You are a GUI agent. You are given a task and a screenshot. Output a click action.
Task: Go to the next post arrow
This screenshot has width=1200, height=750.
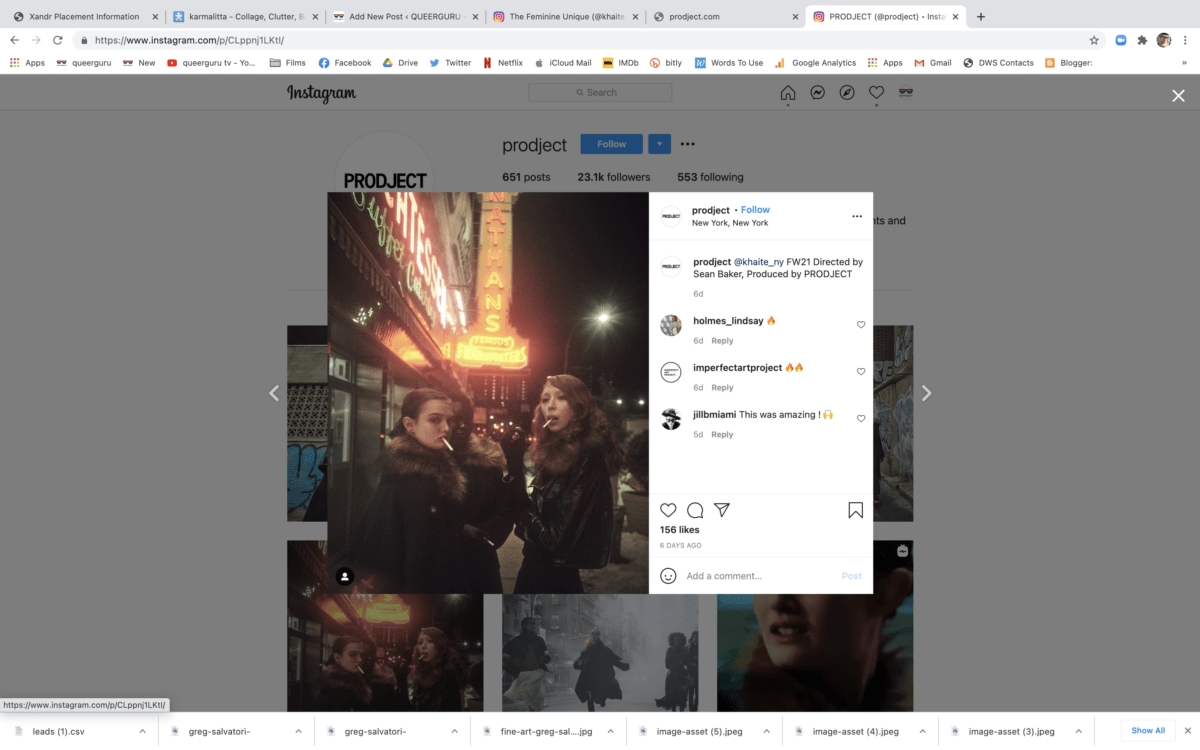coord(926,393)
